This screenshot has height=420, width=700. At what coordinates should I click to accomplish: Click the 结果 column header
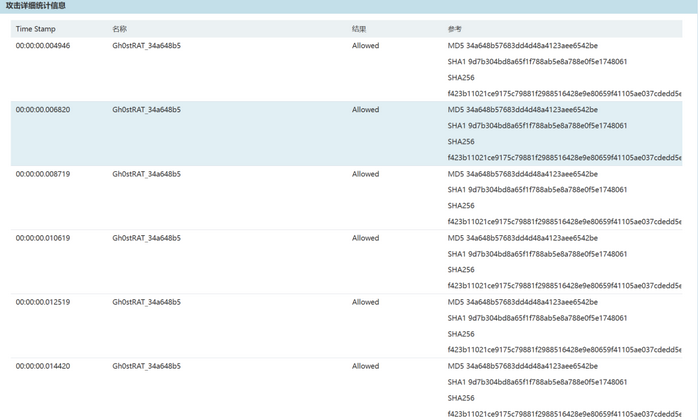(359, 29)
